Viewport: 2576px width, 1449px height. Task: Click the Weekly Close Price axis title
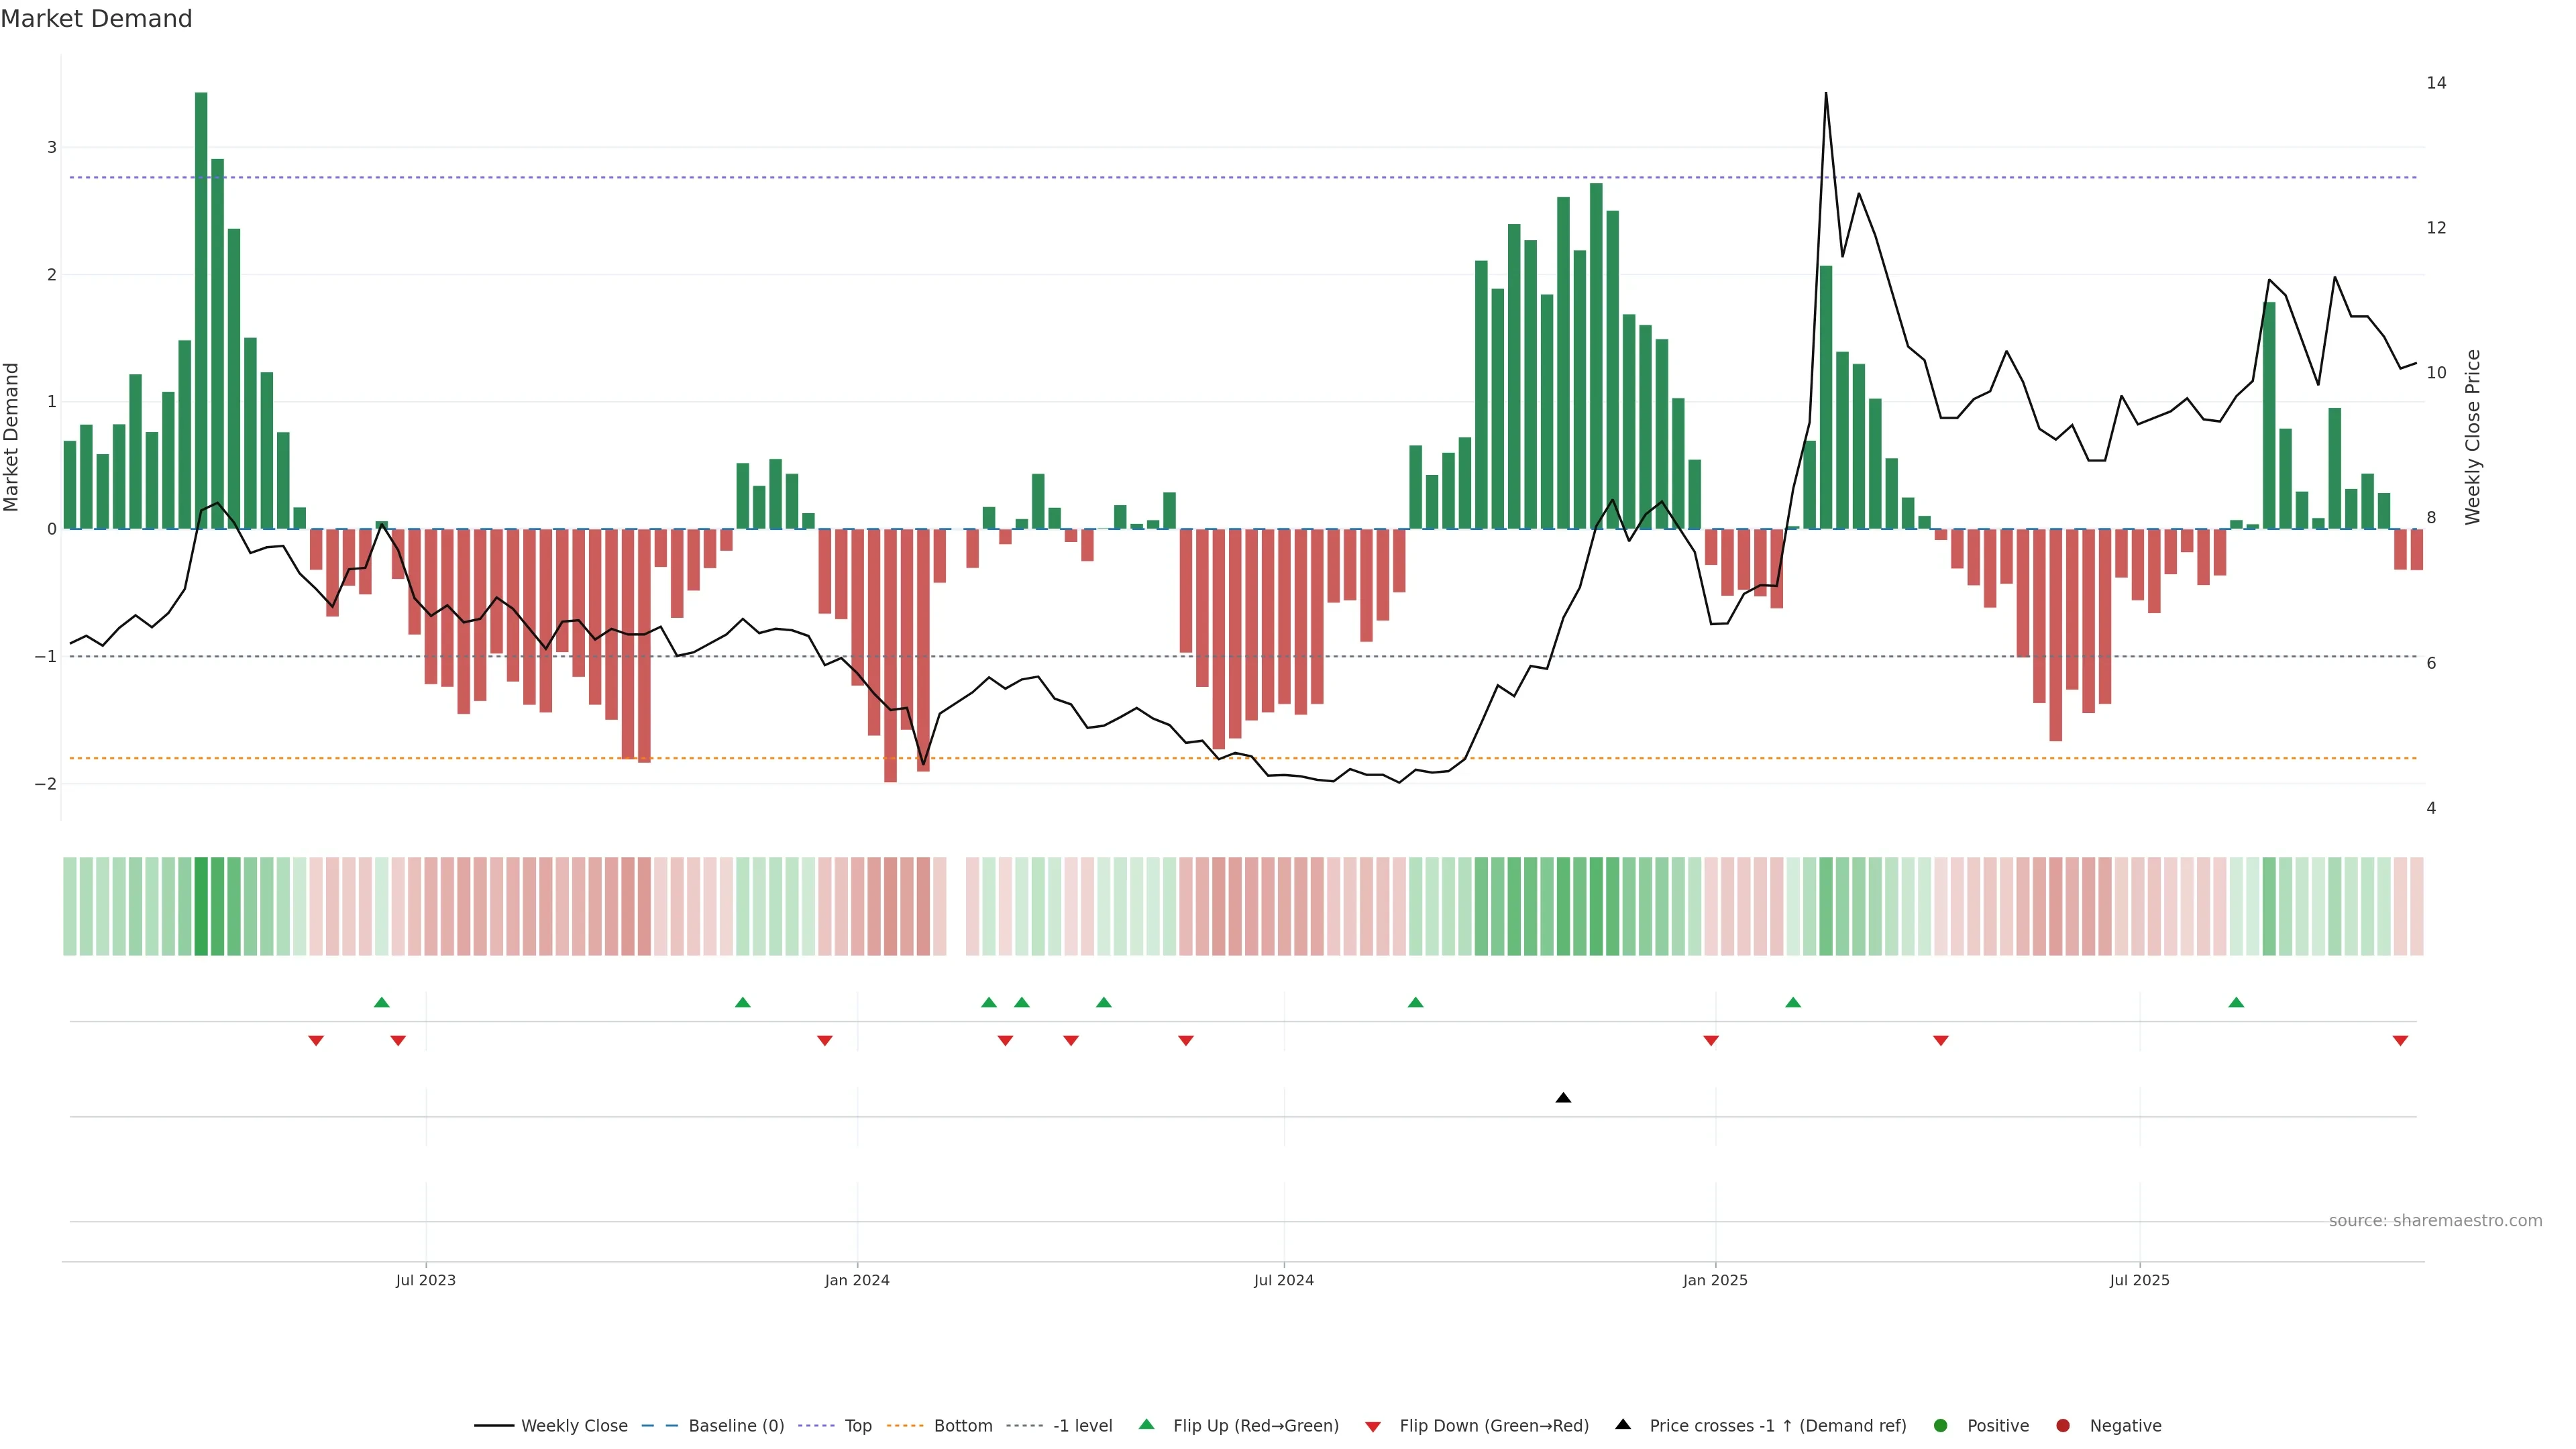[x=2473, y=437]
